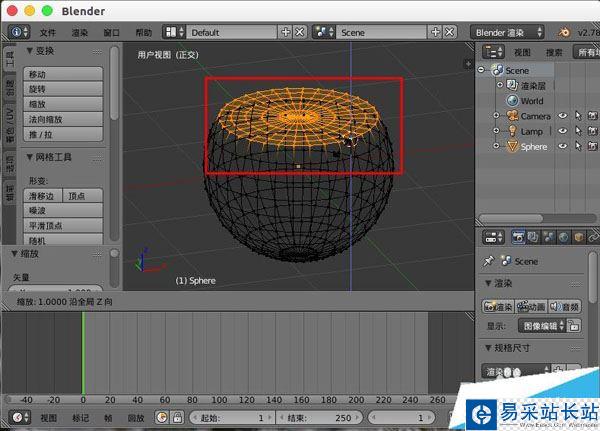Toggle Sphere visibility eye icon
Viewport: 600px width, 431px height.
[562, 146]
